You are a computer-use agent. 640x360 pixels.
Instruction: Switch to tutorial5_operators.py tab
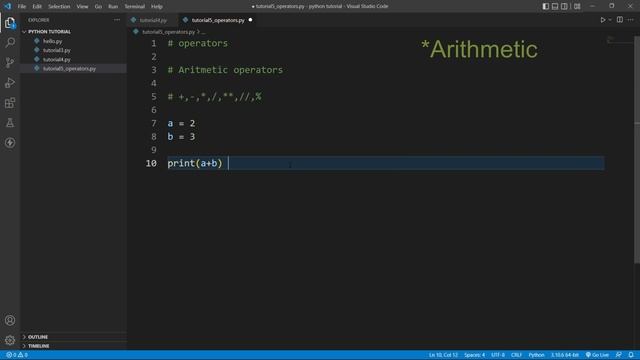pos(218,20)
